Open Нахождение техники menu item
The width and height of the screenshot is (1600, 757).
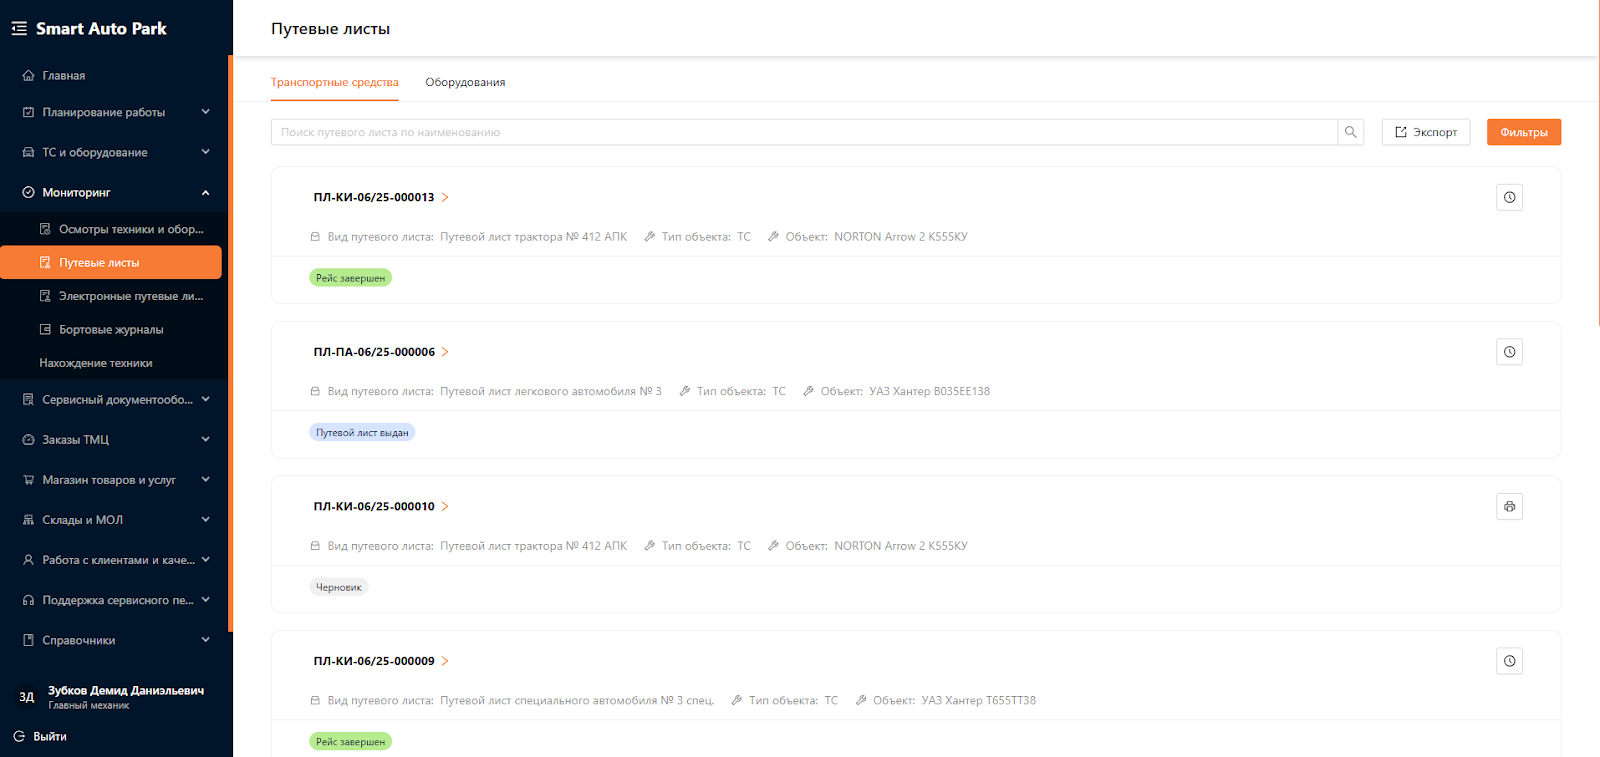click(x=96, y=363)
